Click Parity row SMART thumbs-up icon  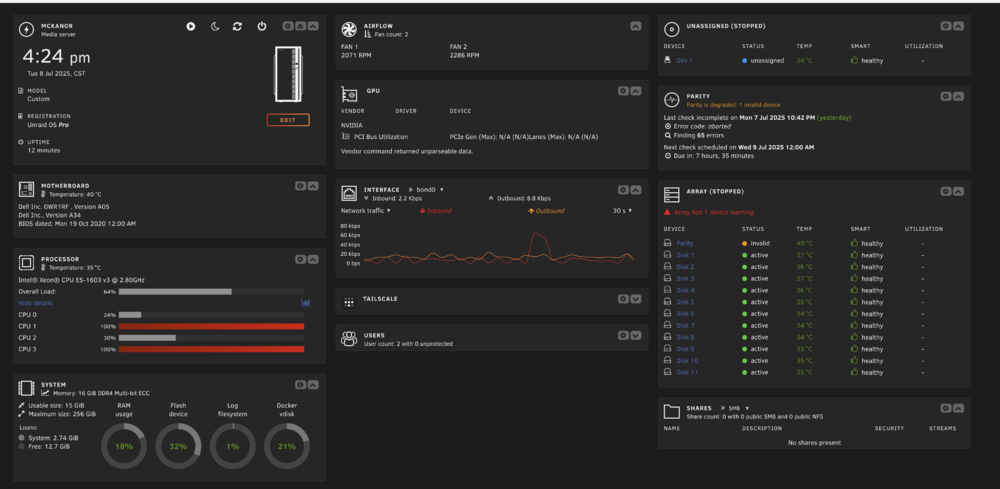(x=855, y=243)
